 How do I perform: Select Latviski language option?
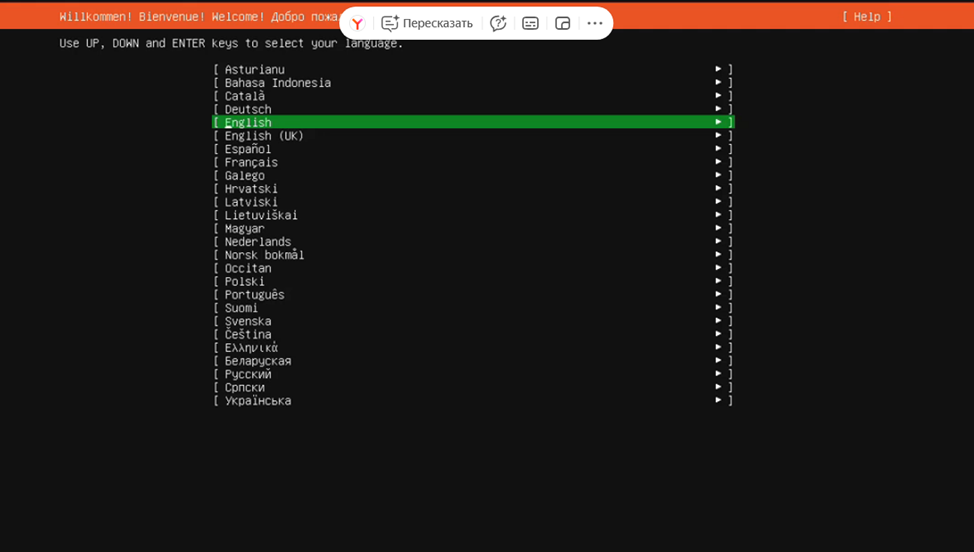pyautogui.click(x=473, y=202)
